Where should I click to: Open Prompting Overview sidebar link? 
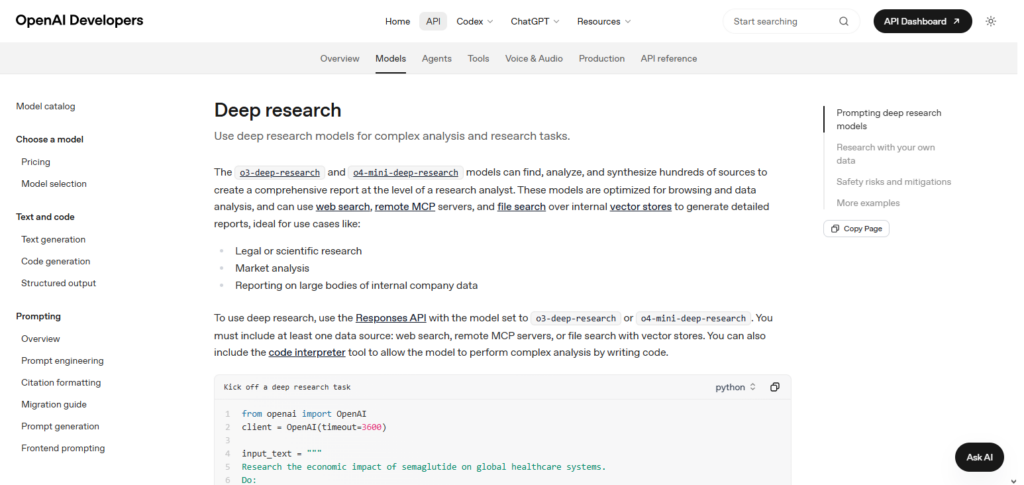40,339
